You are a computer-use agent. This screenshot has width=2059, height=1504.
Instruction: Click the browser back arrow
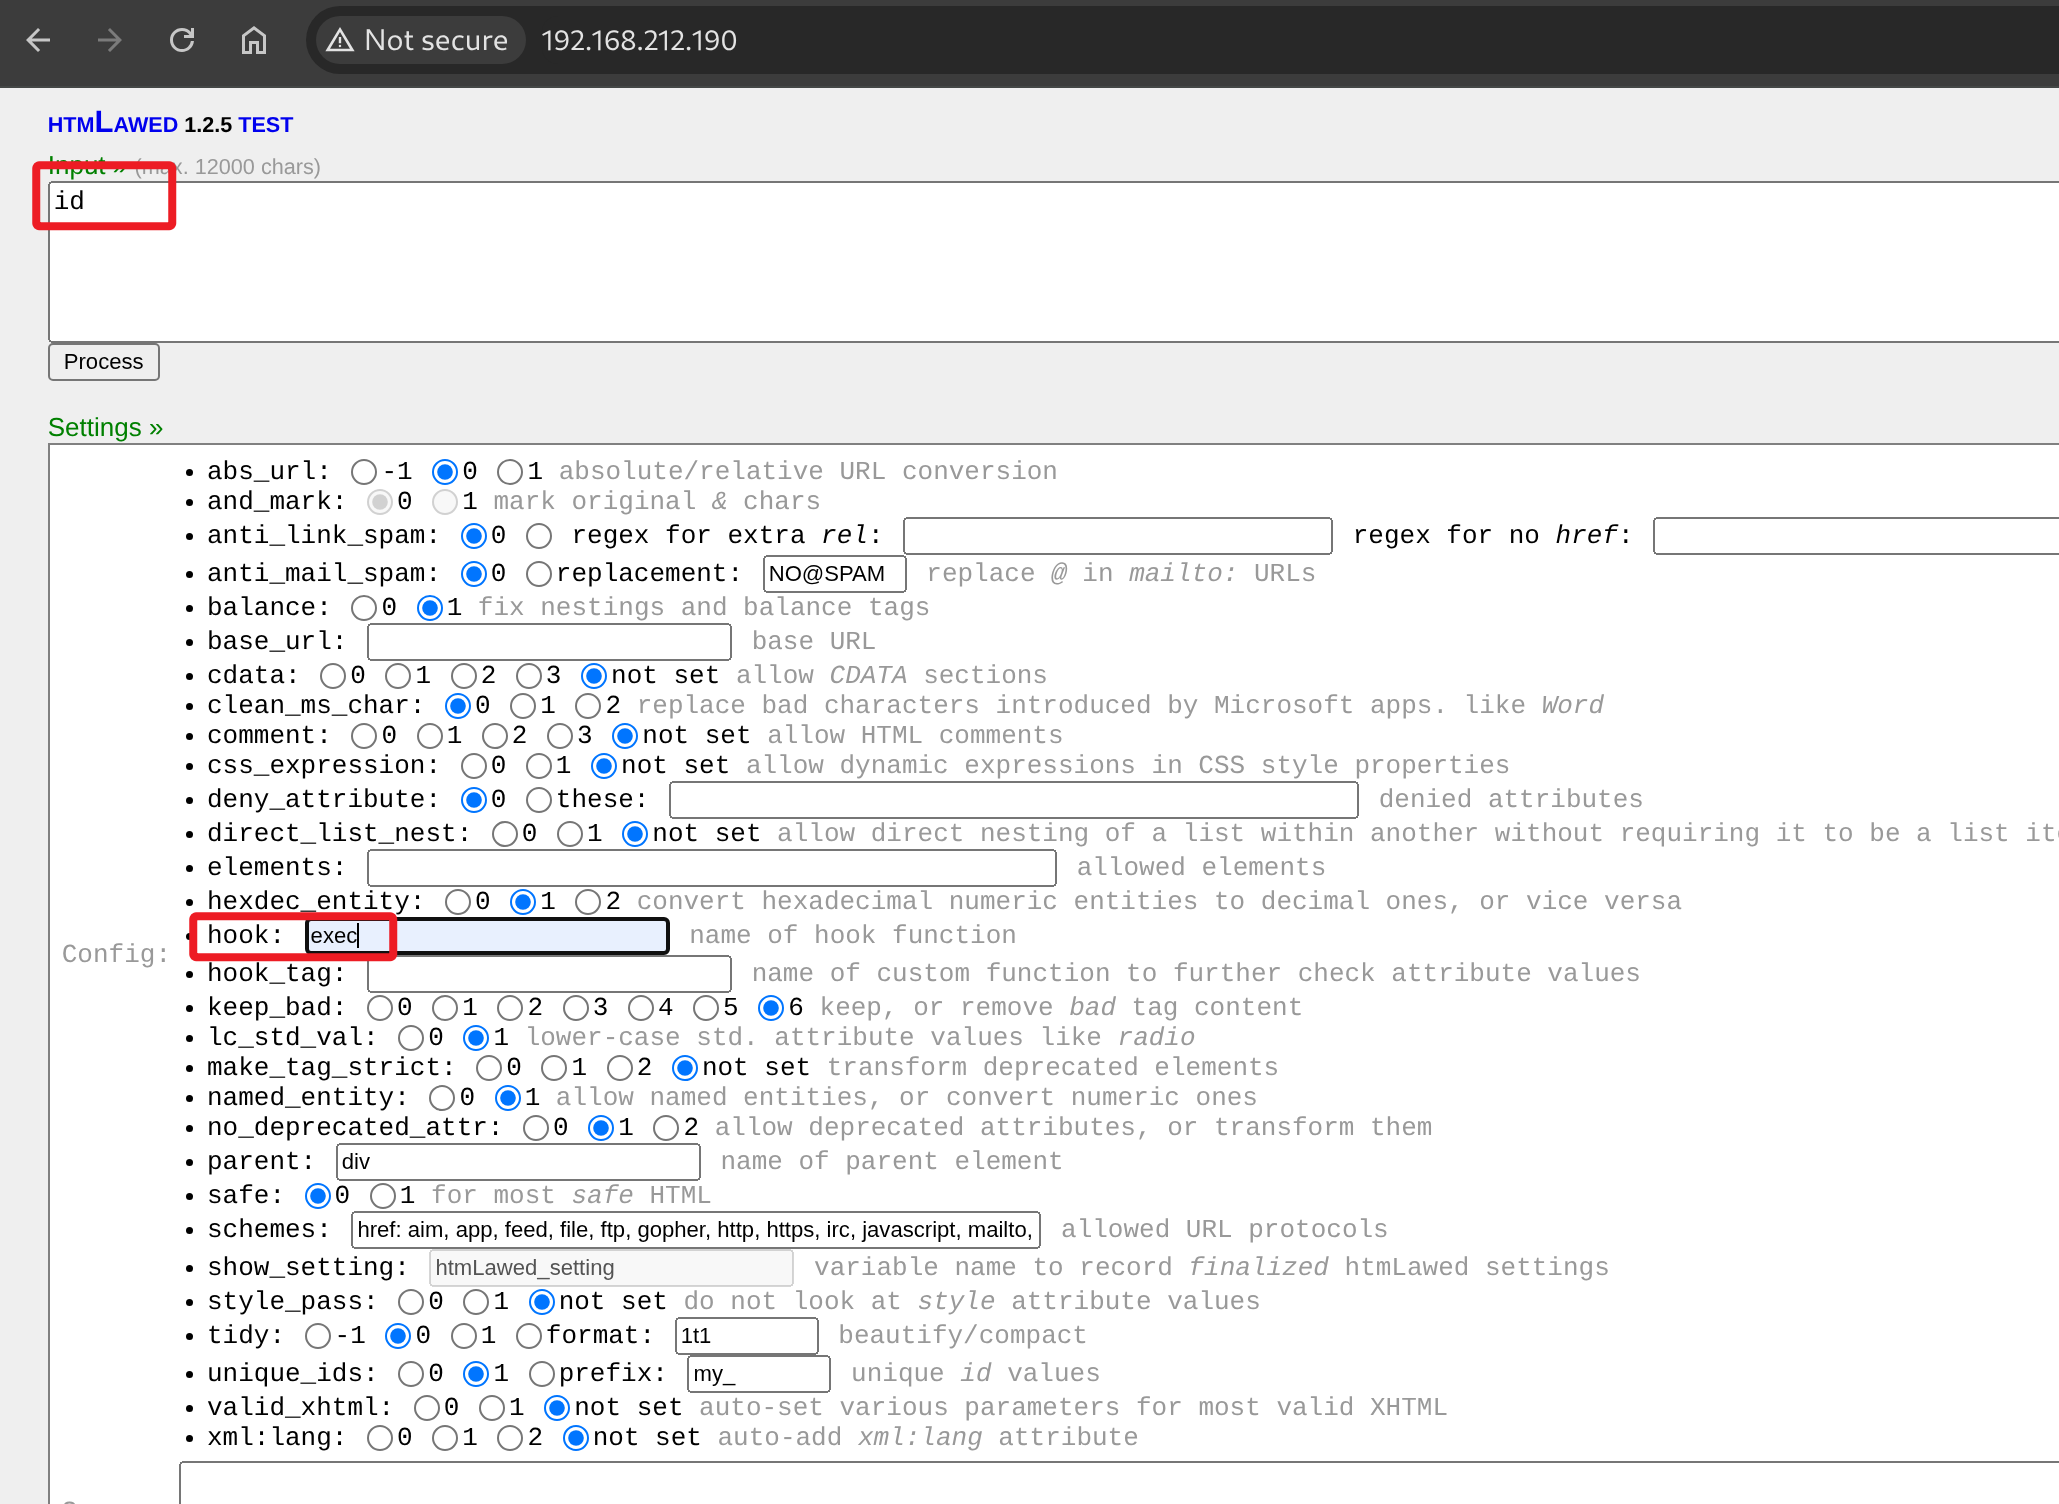pyautogui.click(x=39, y=40)
